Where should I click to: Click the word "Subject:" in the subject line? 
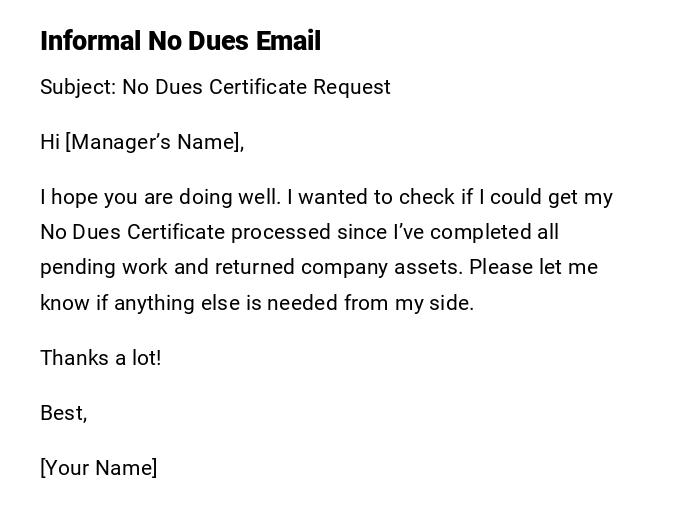point(78,87)
